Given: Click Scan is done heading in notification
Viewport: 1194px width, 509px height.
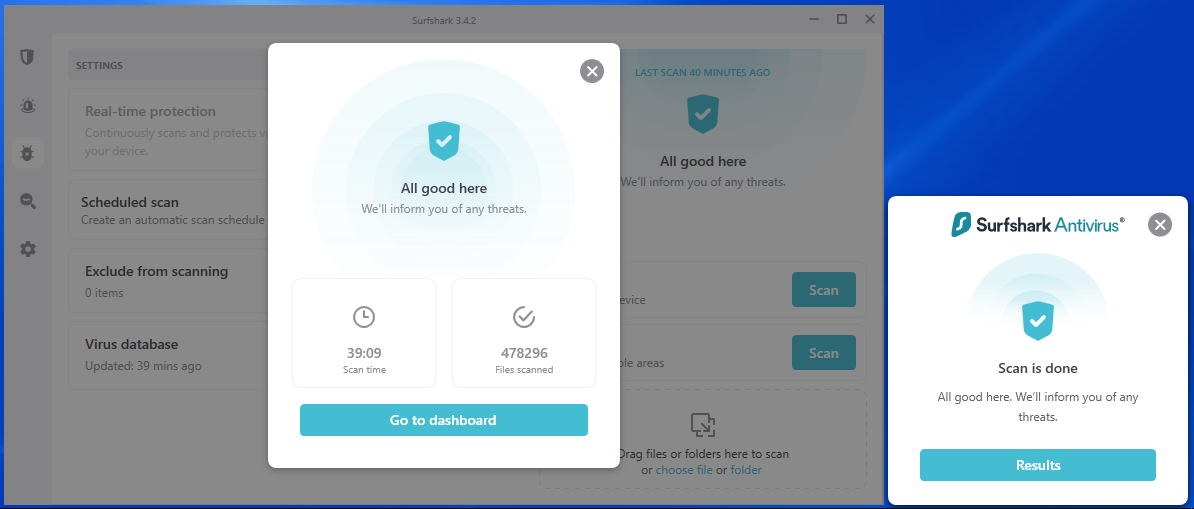Looking at the screenshot, I should pyautogui.click(x=1038, y=368).
